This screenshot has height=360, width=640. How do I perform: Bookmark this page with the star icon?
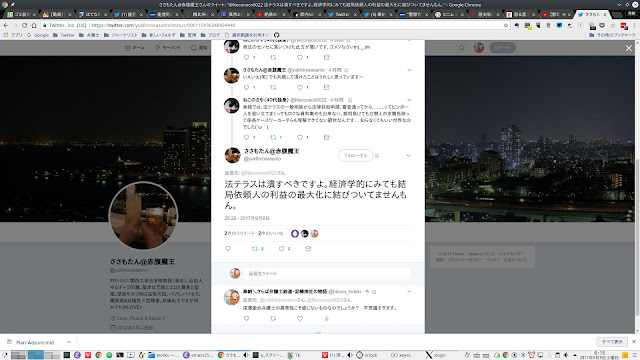pyautogui.click(x=506, y=25)
